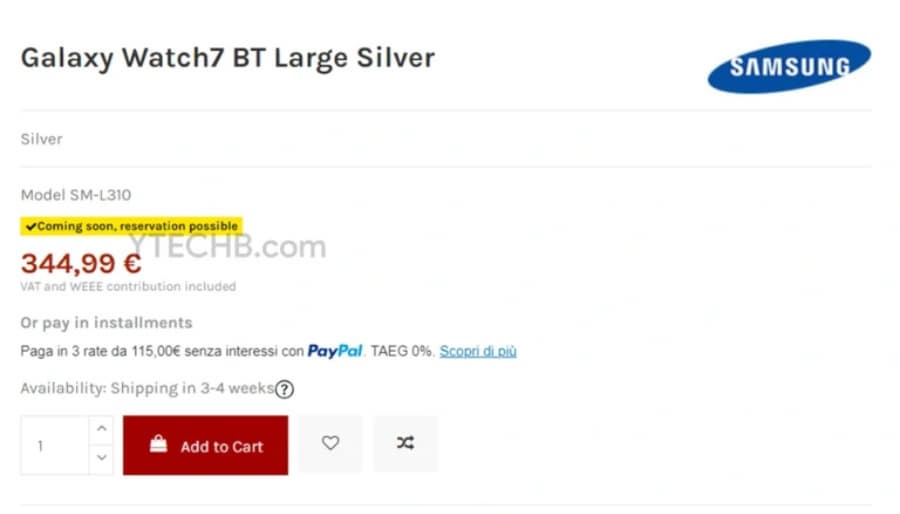Click the Silver color label
900x514 pixels.
pyautogui.click(x=41, y=139)
